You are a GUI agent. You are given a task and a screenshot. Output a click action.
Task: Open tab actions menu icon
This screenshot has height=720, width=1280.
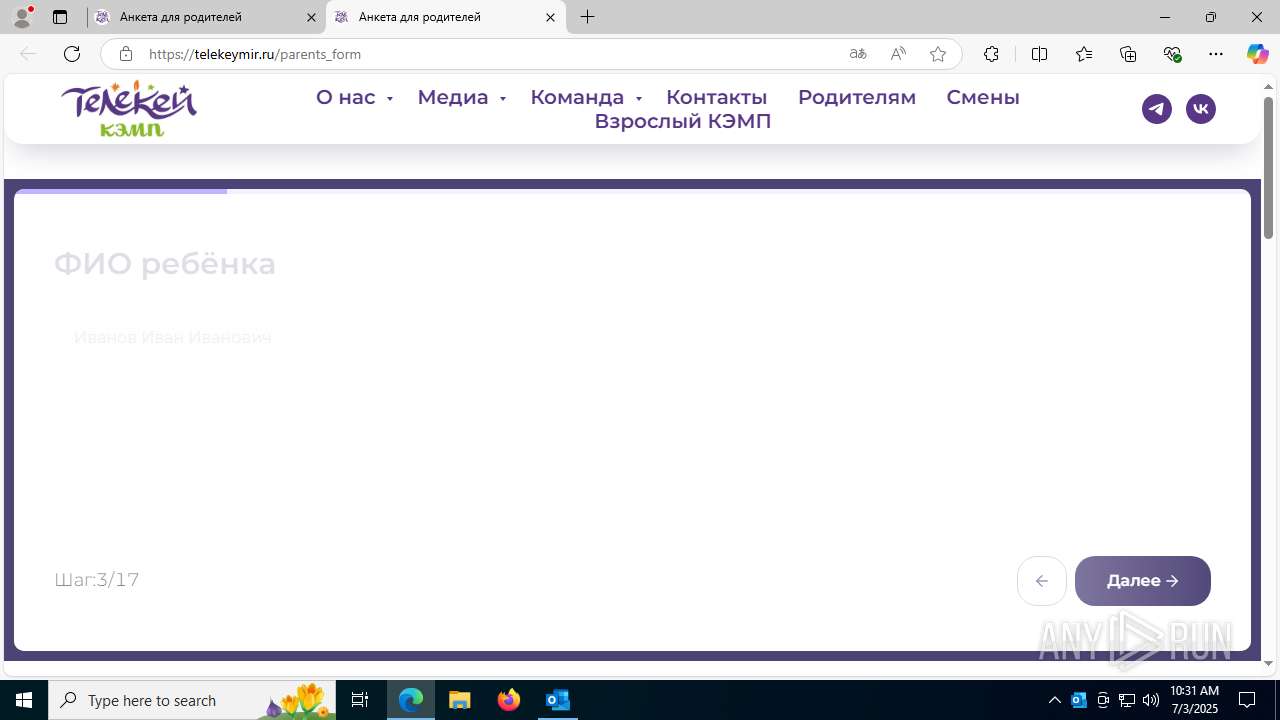pos(60,17)
